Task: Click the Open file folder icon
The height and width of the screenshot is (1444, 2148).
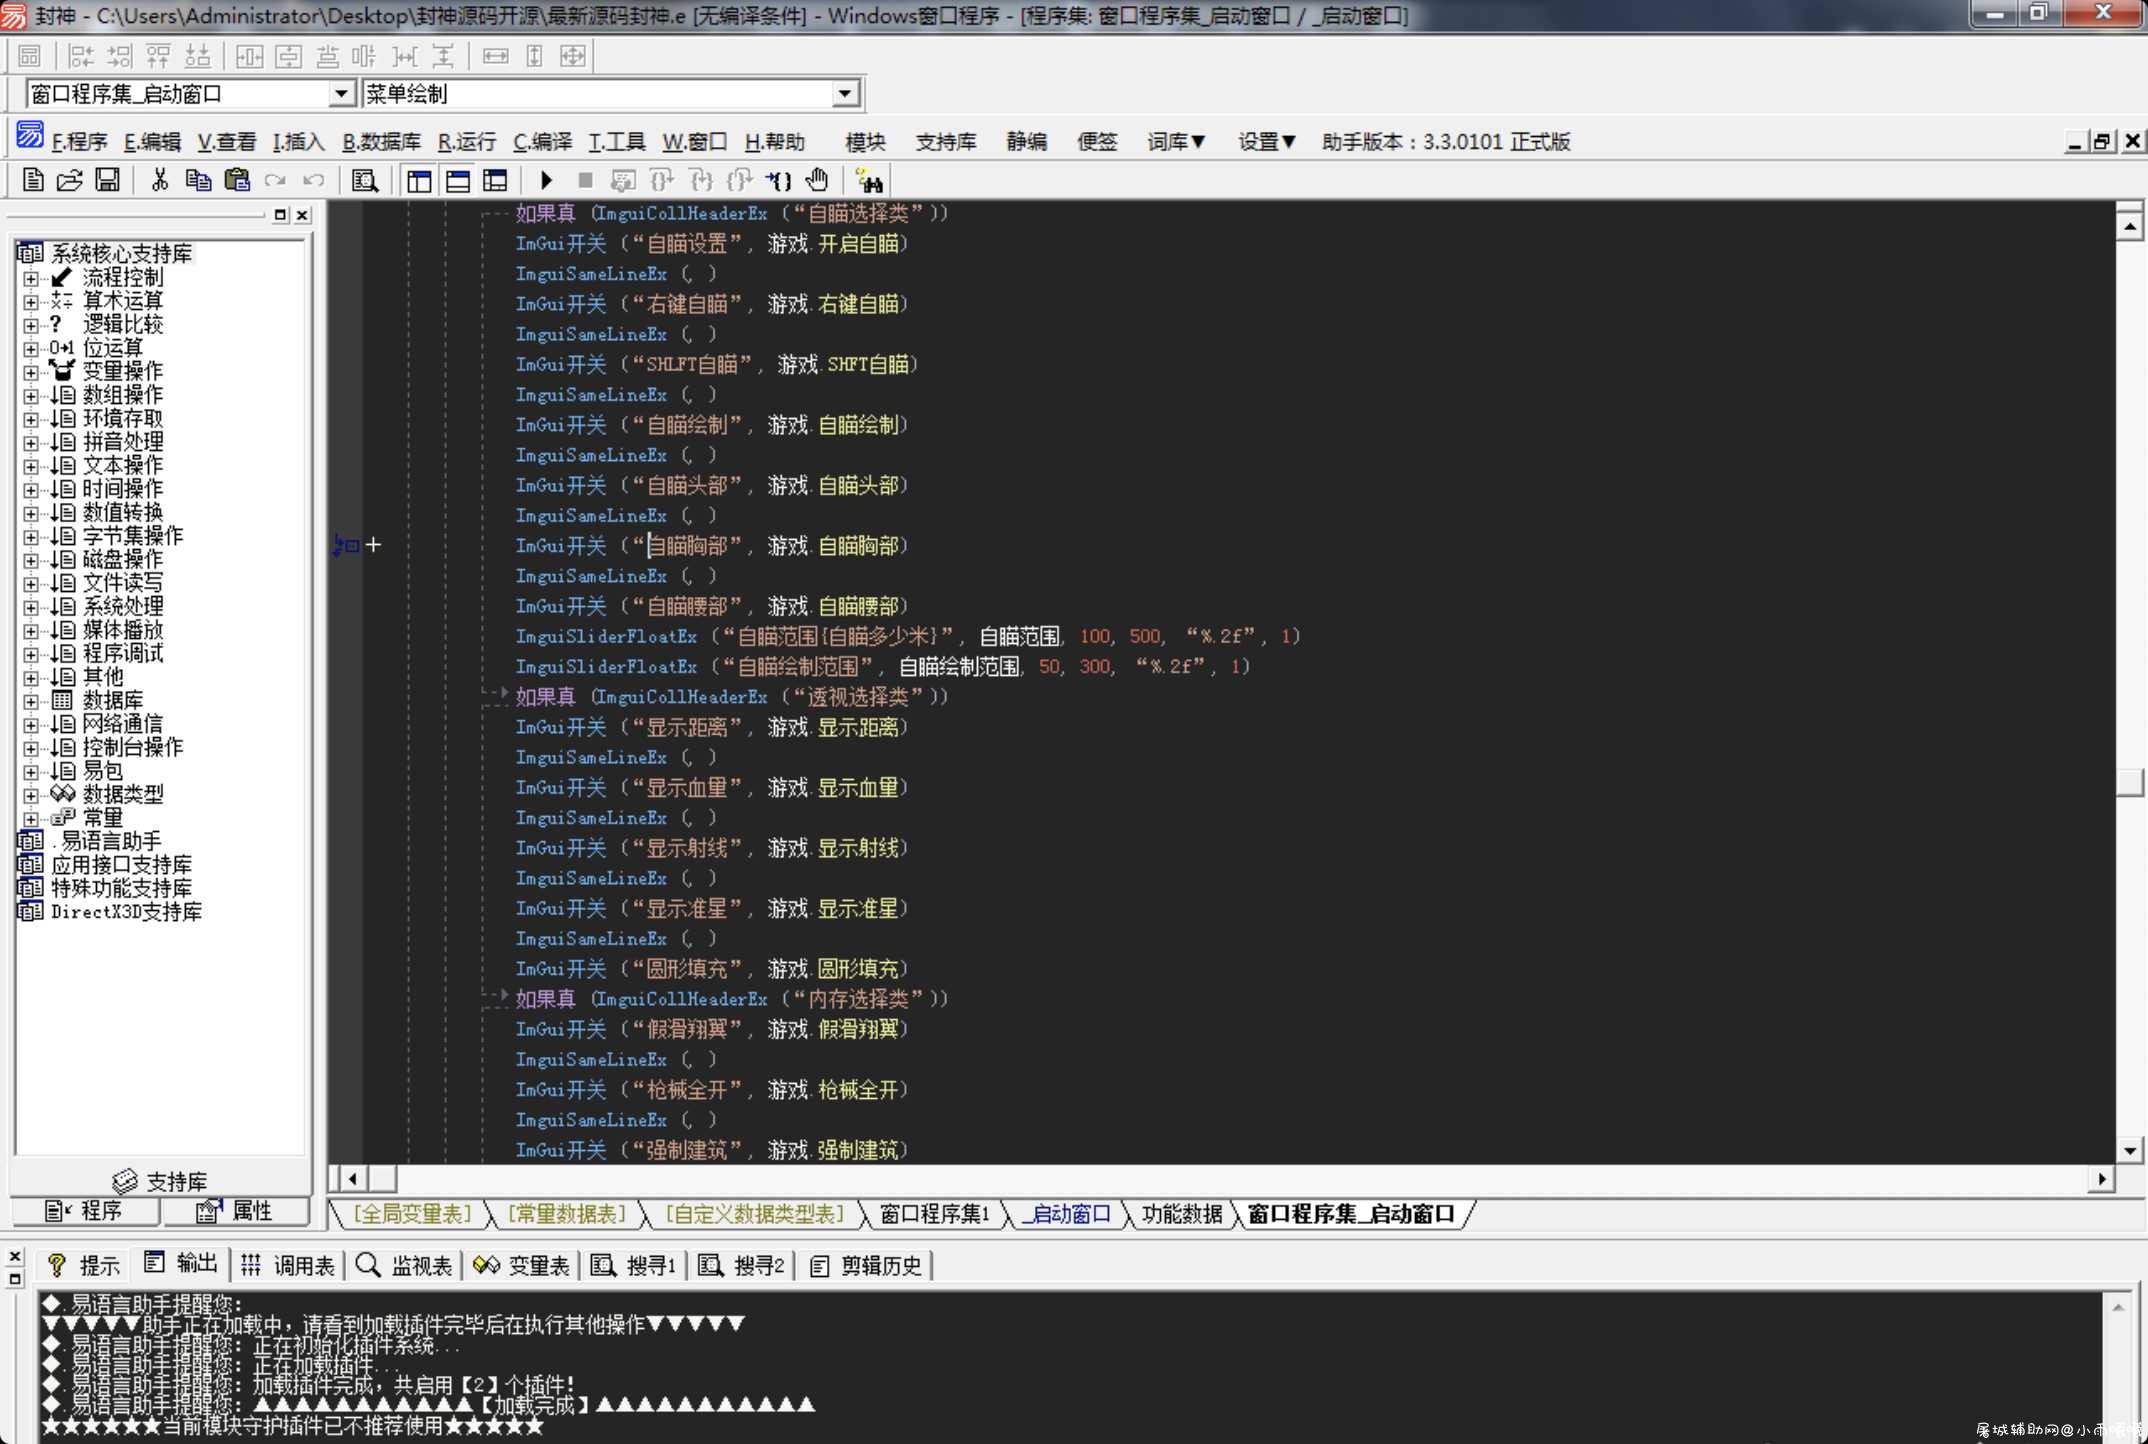Action: click(69, 180)
